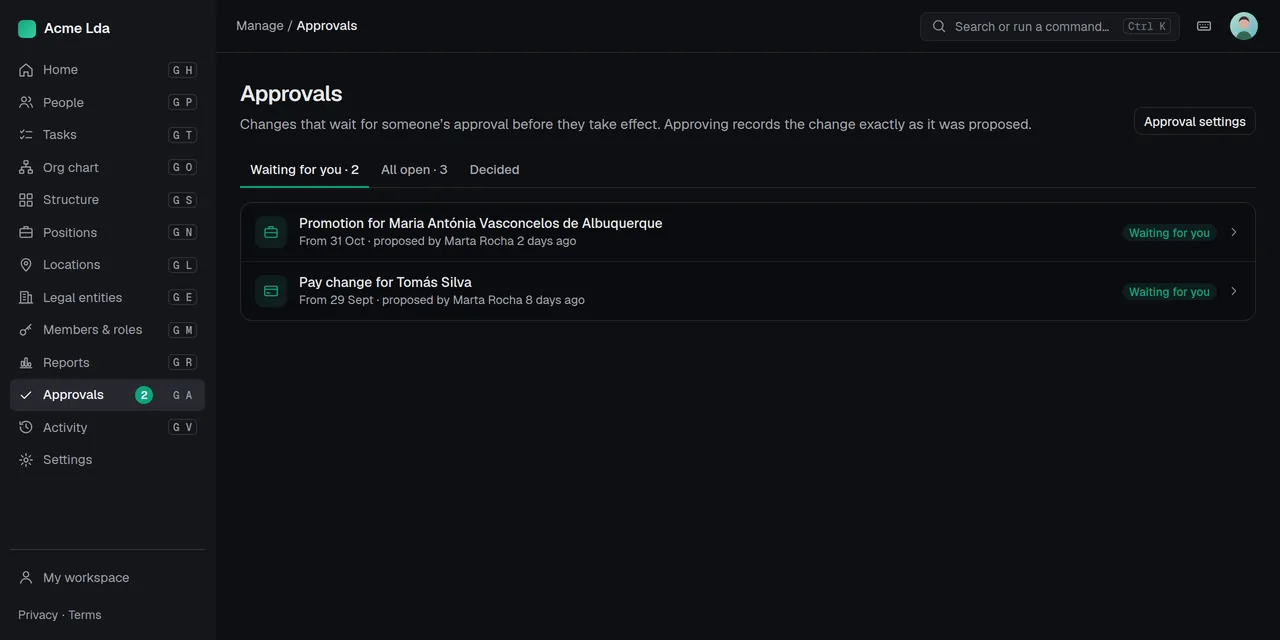
Task: Open Members & roles from sidebar
Action: tap(107, 330)
